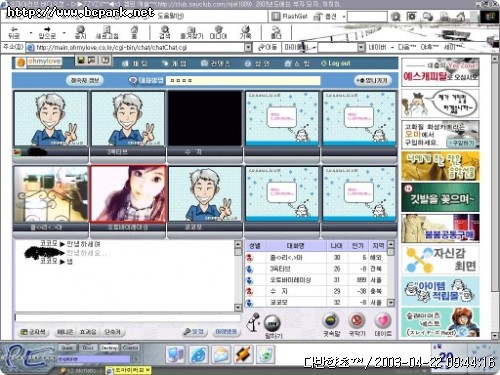Click the 네이버 link in links bar
Screen dimensions: 500x375
click(x=377, y=47)
